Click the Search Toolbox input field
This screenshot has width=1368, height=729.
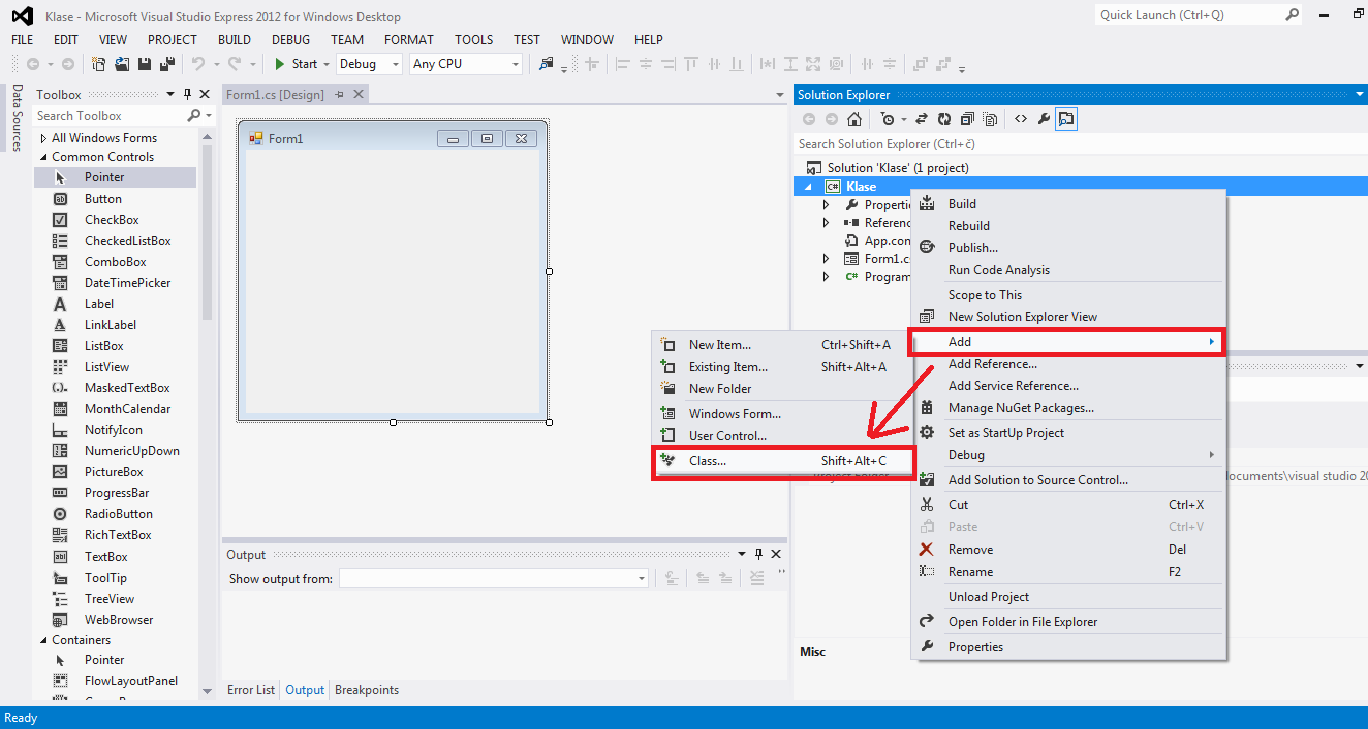(110, 116)
